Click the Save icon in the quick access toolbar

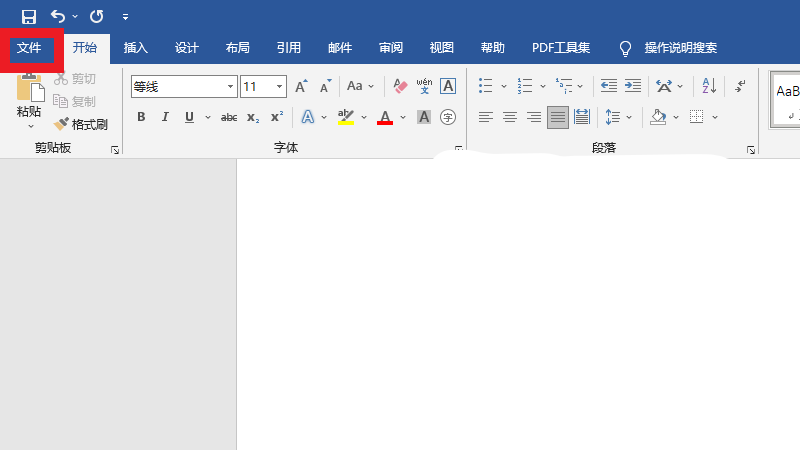pyautogui.click(x=28, y=17)
